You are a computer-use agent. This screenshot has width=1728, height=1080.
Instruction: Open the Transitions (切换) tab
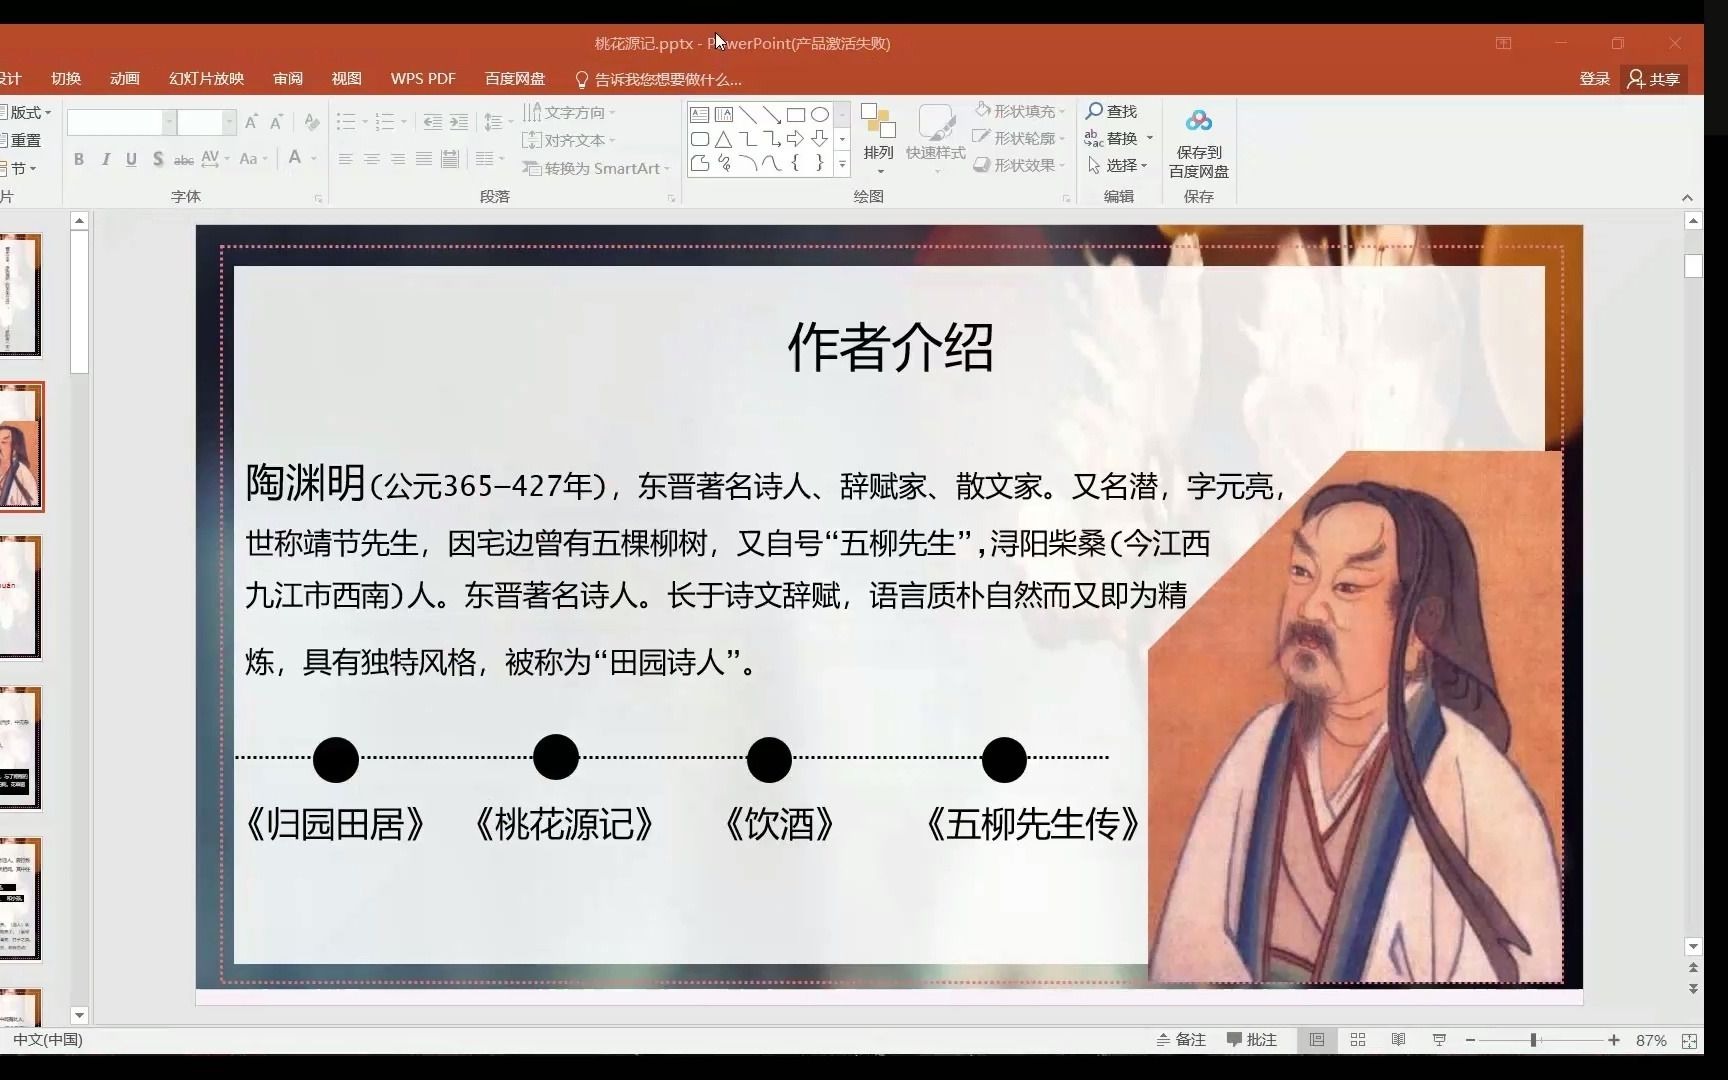tap(66, 79)
